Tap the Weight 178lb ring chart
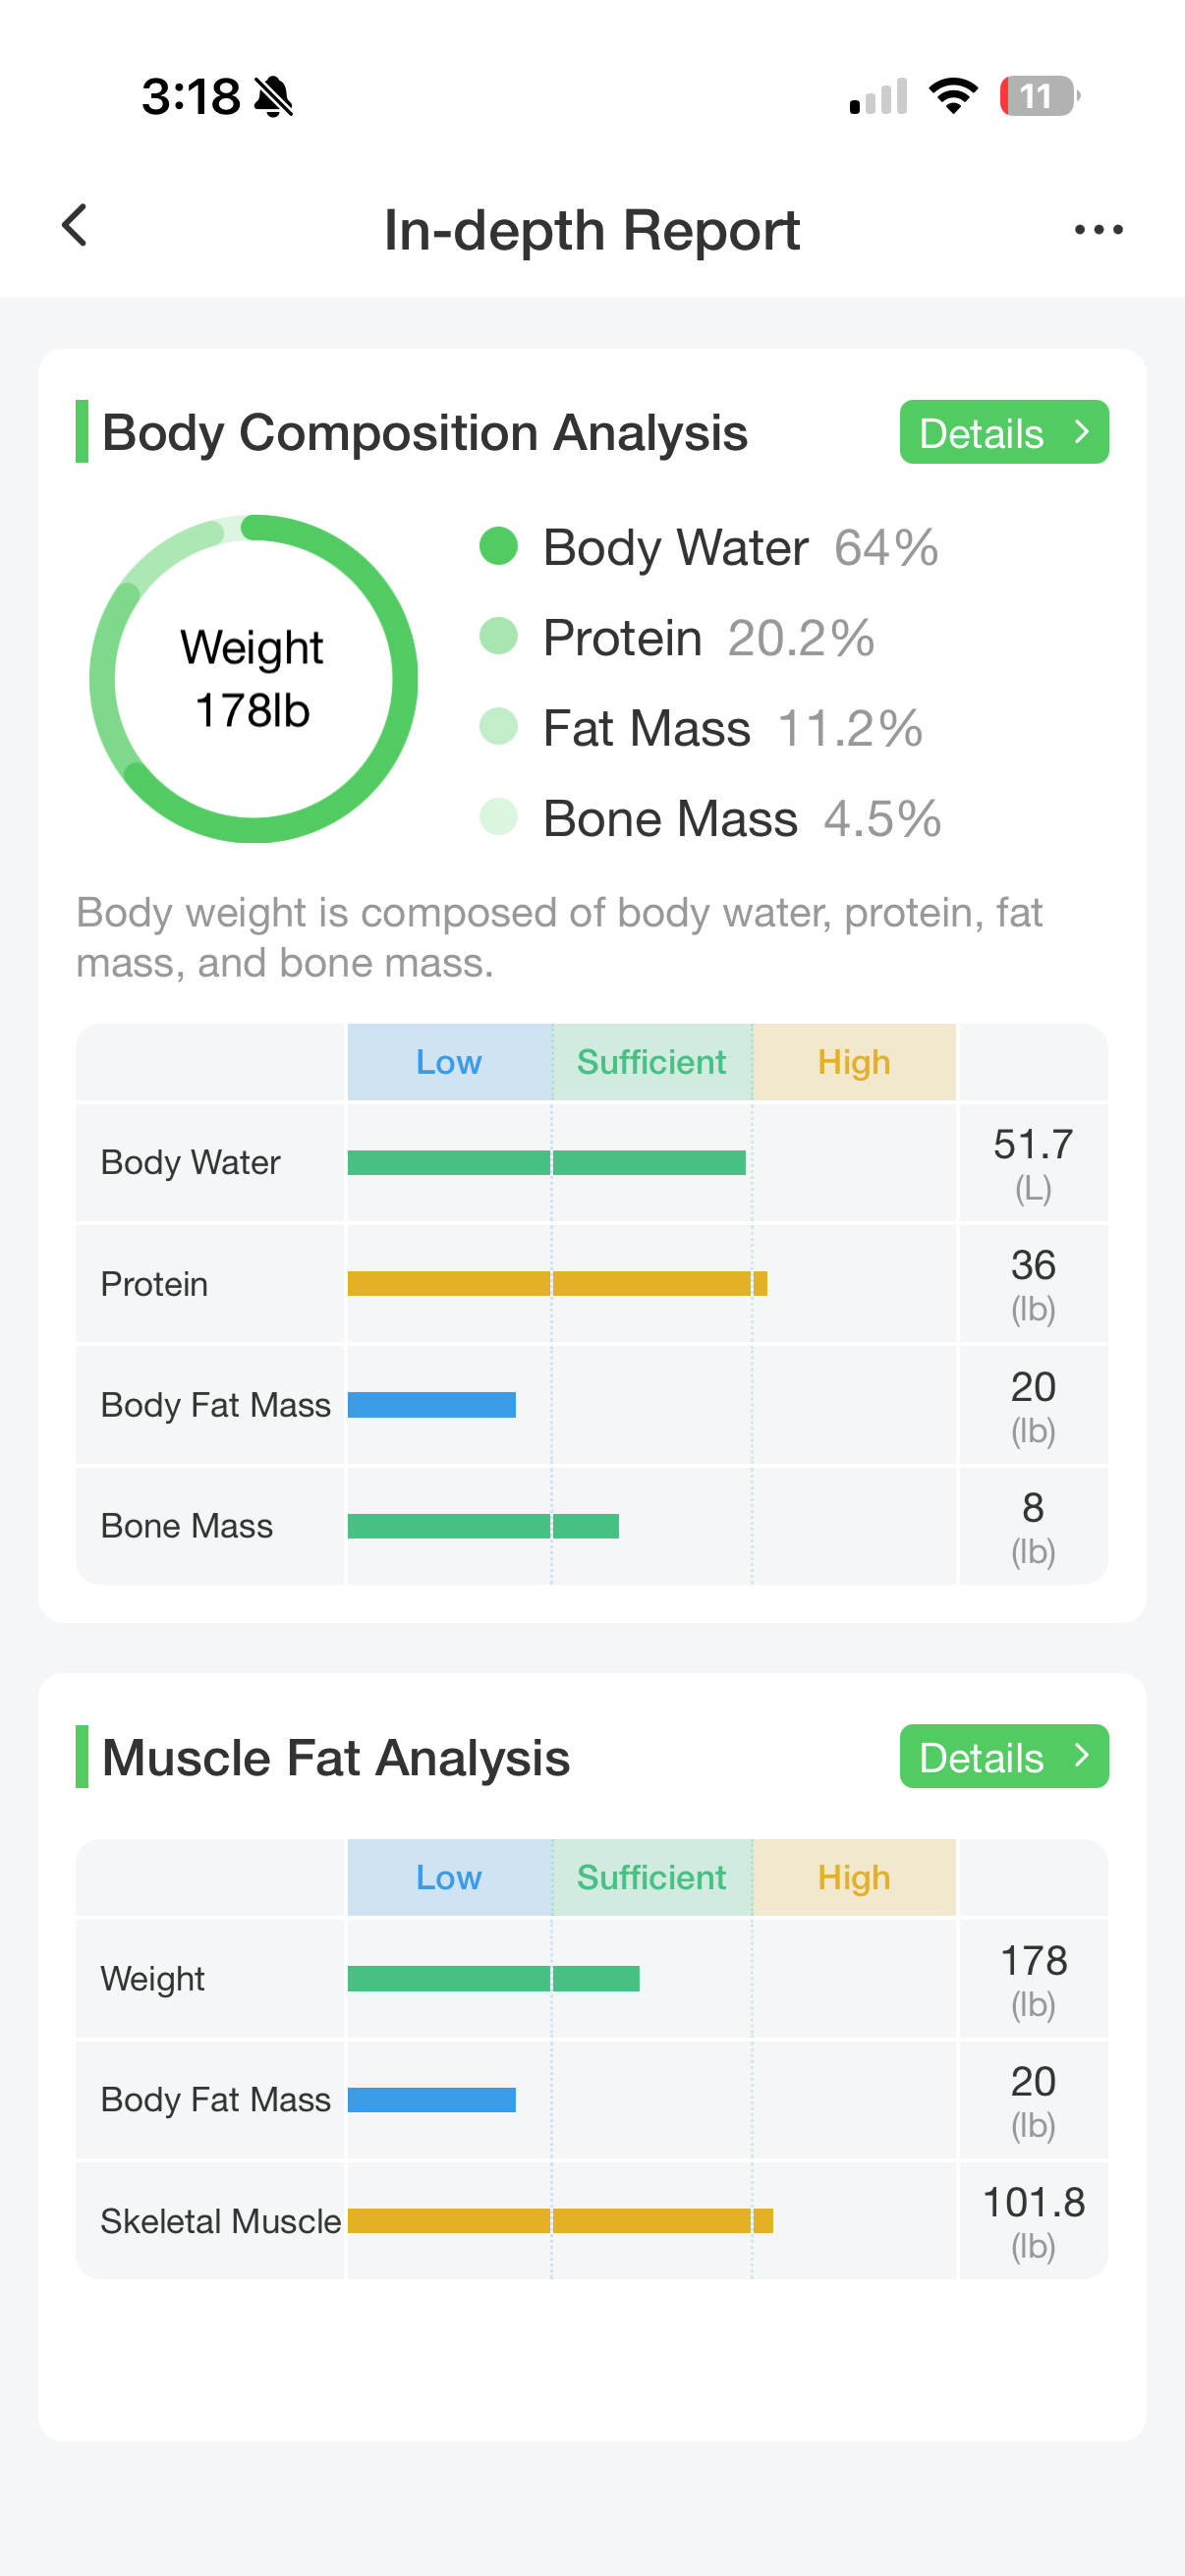The height and width of the screenshot is (2576, 1185). (x=253, y=679)
